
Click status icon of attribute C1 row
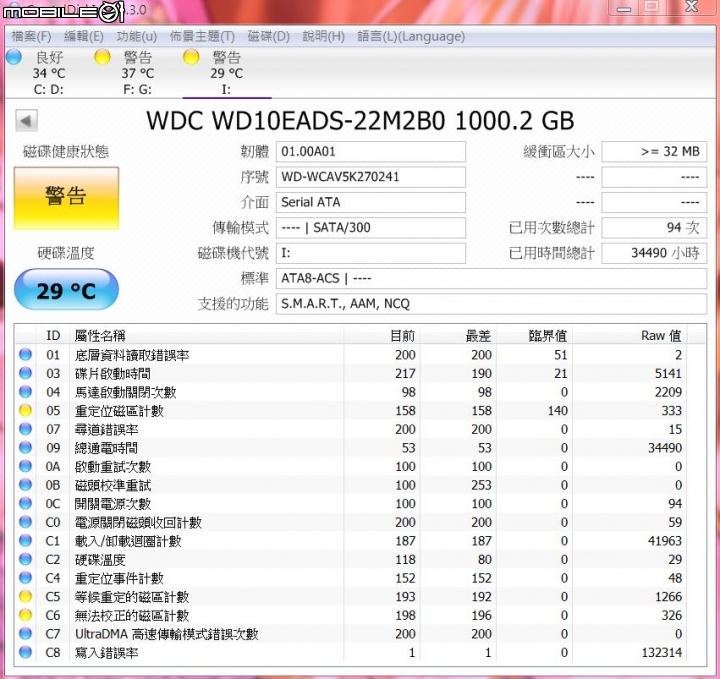pos(26,541)
